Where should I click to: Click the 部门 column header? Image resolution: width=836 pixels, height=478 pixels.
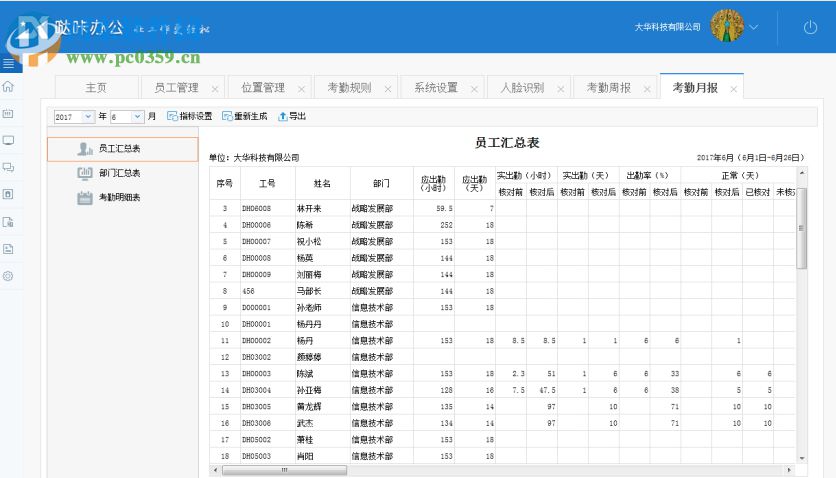[x=381, y=183]
